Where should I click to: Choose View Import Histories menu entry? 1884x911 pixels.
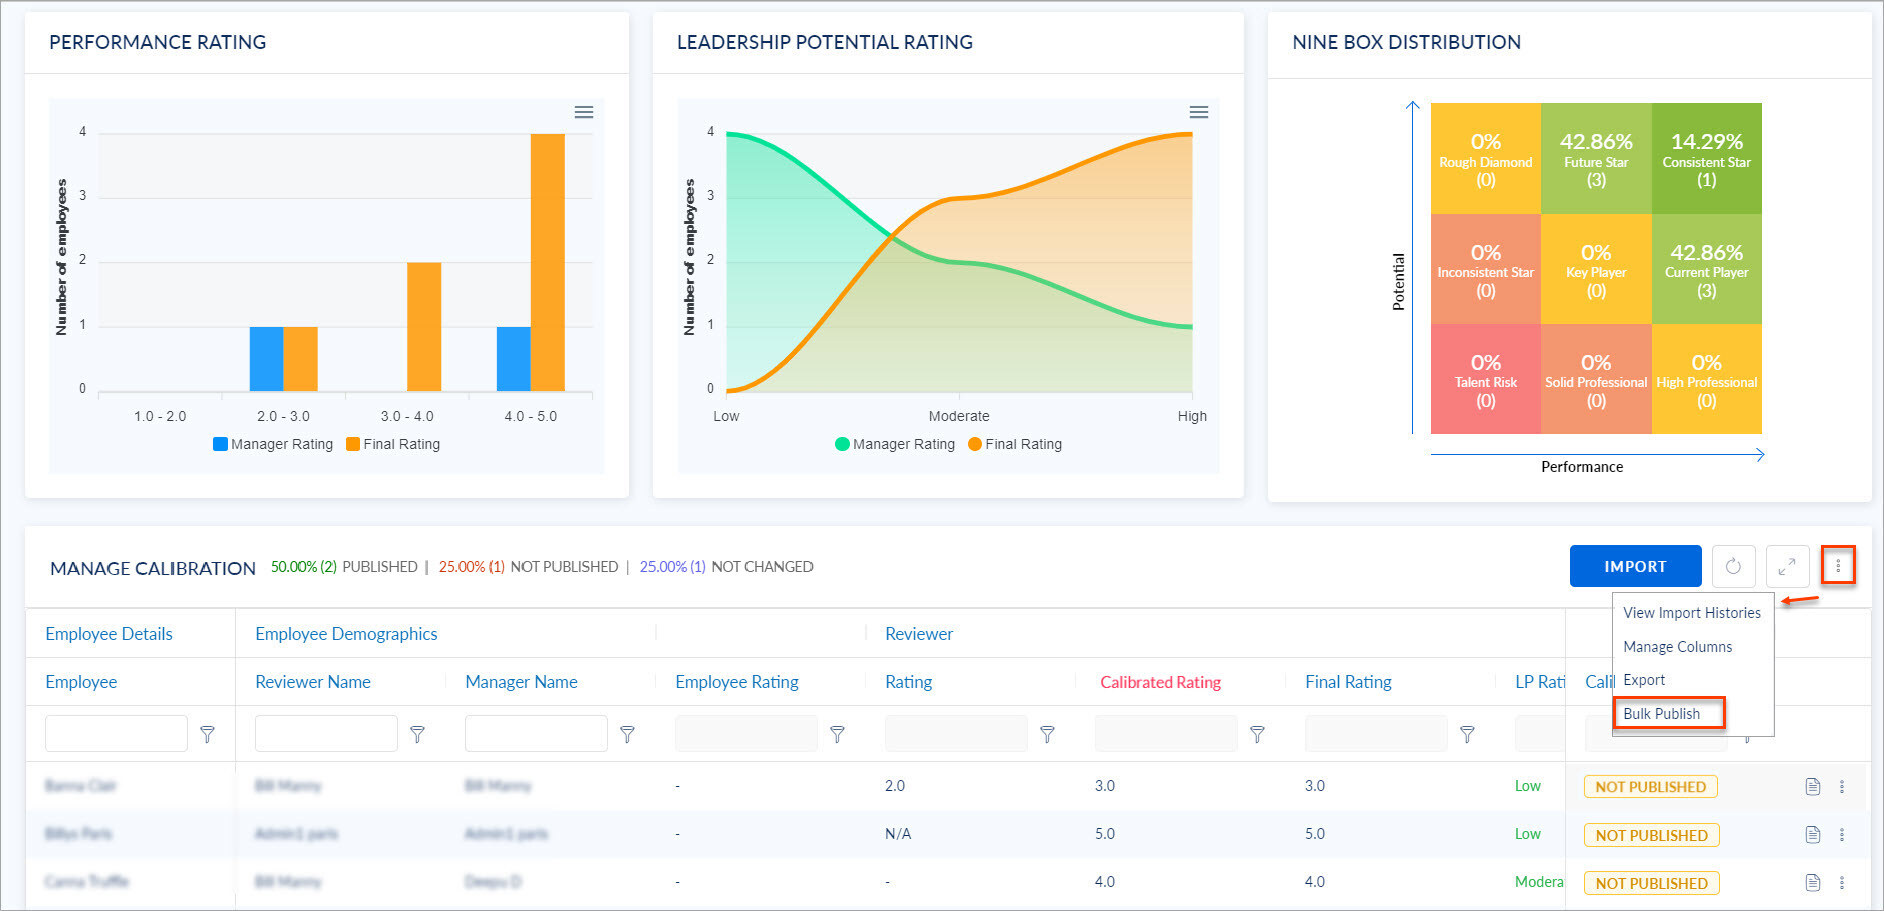1692,612
